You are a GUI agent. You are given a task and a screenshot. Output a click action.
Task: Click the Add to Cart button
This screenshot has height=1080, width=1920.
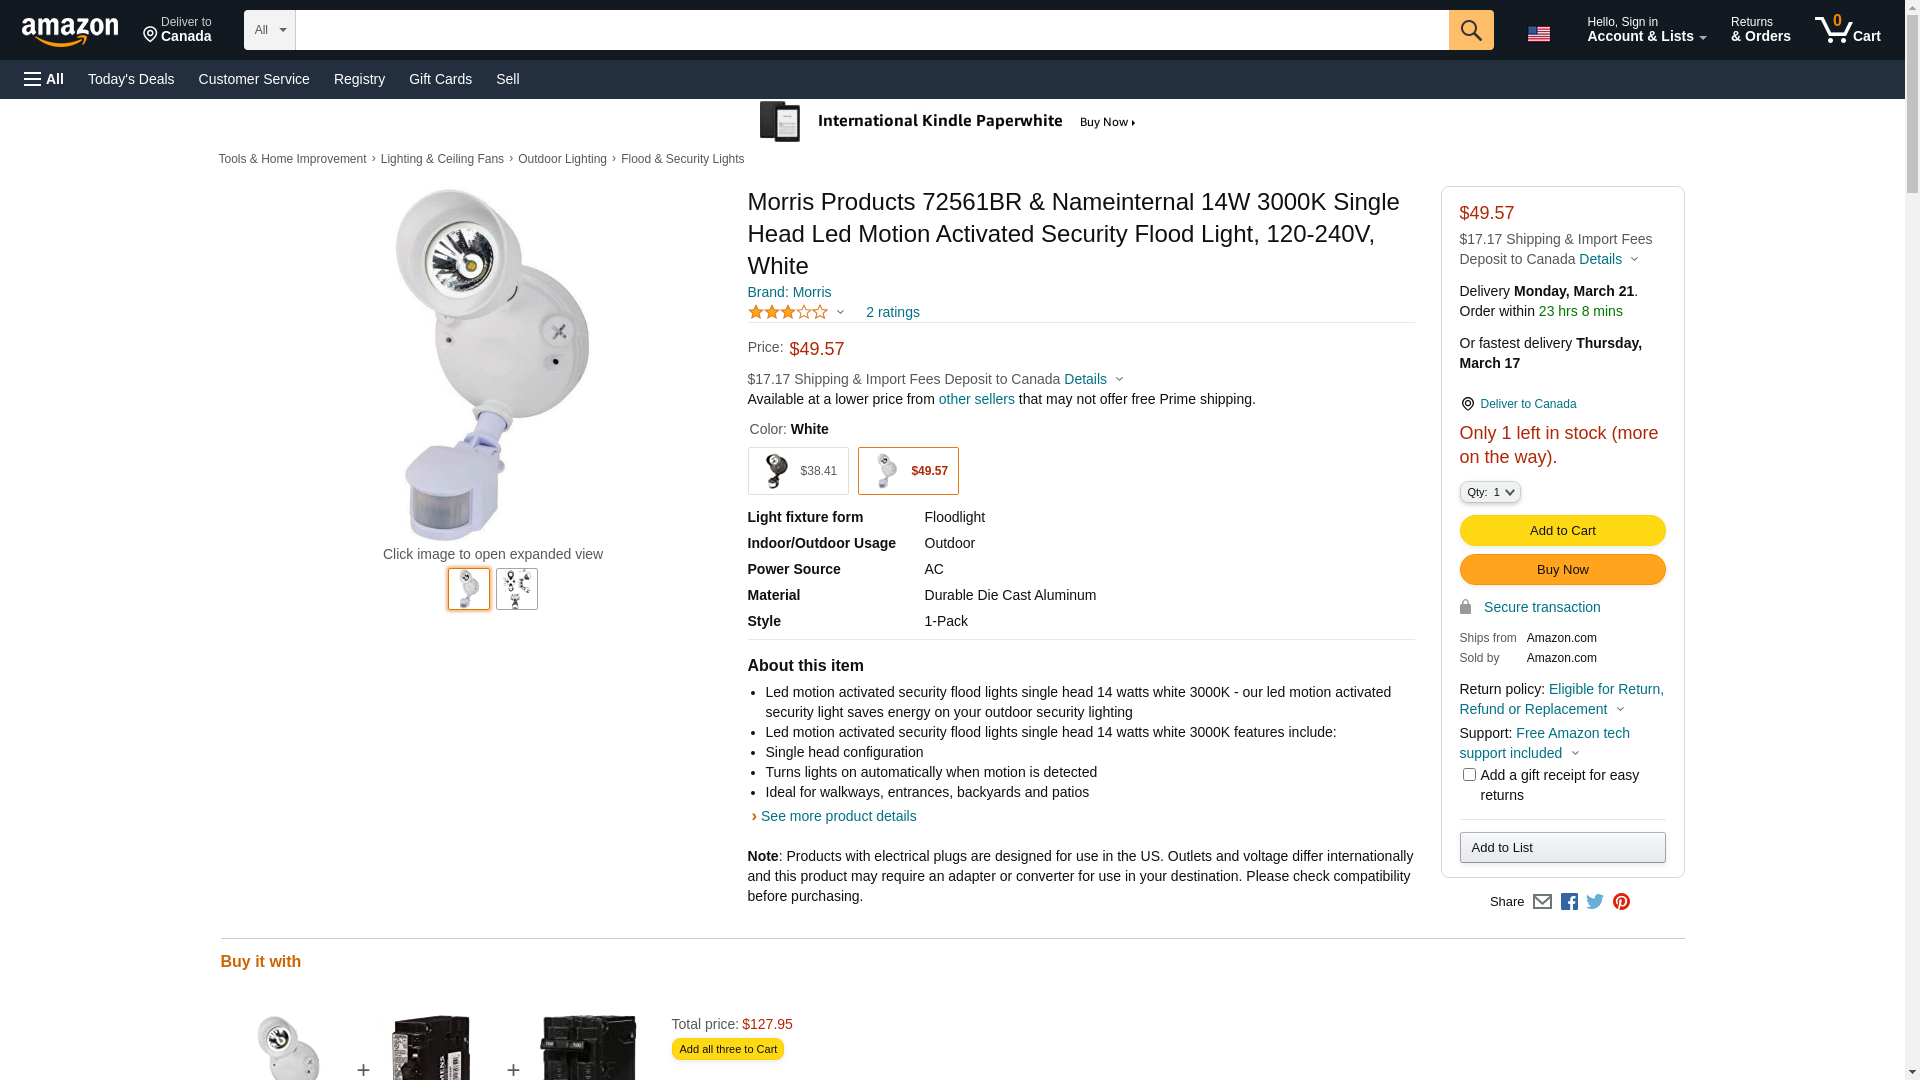click(x=1562, y=531)
